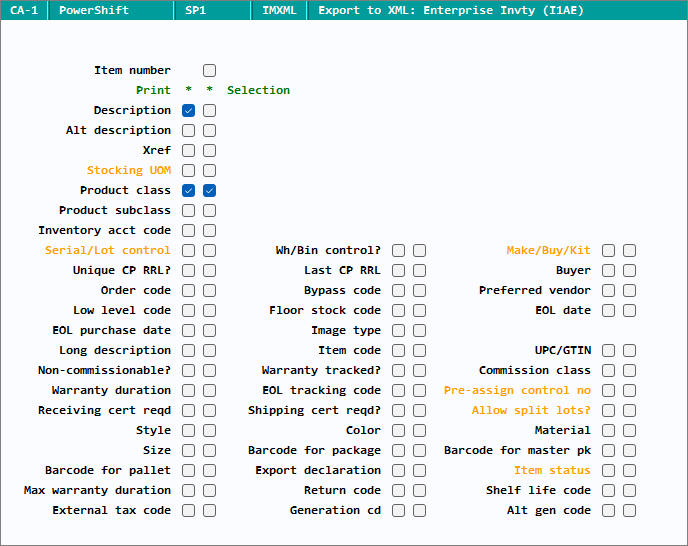Enable print for EOL tracking code
The height and width of the screenshot is (546, 688).
pyautogui.click(x=398, y=390)
